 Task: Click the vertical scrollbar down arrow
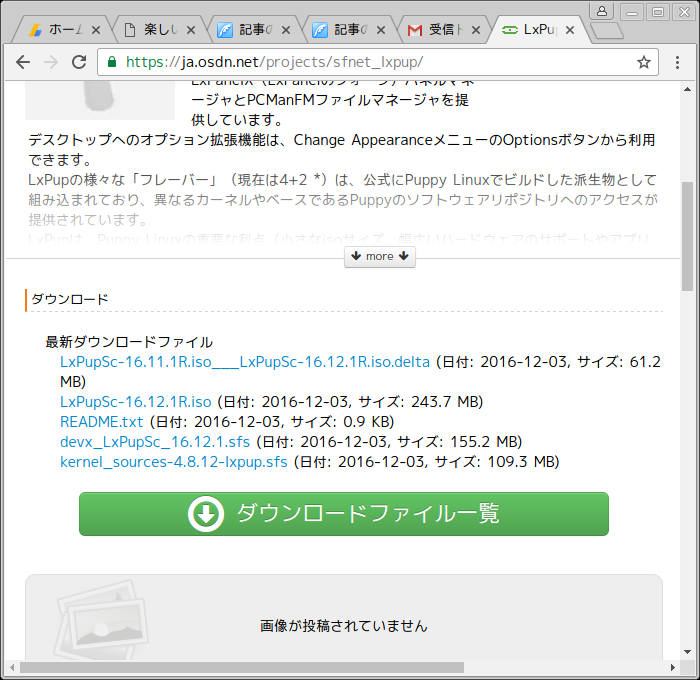click(x=688, y=652)
